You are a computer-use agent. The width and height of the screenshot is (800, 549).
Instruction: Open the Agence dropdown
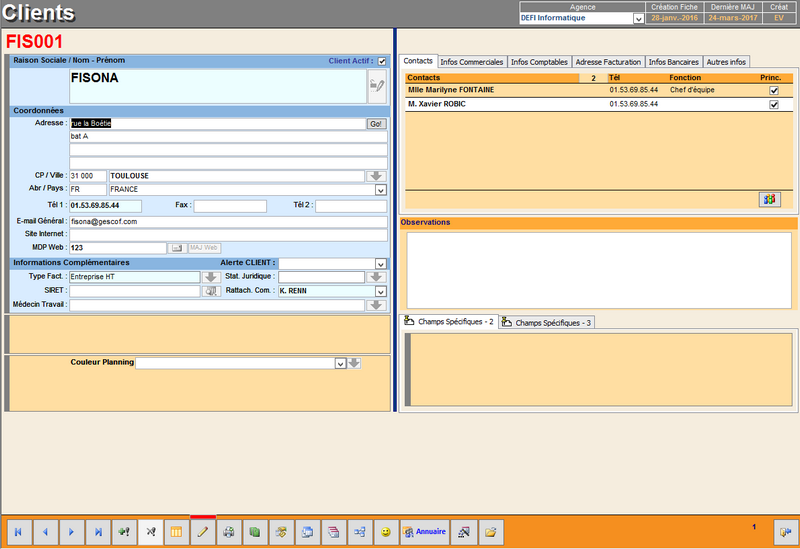point(638,18)
